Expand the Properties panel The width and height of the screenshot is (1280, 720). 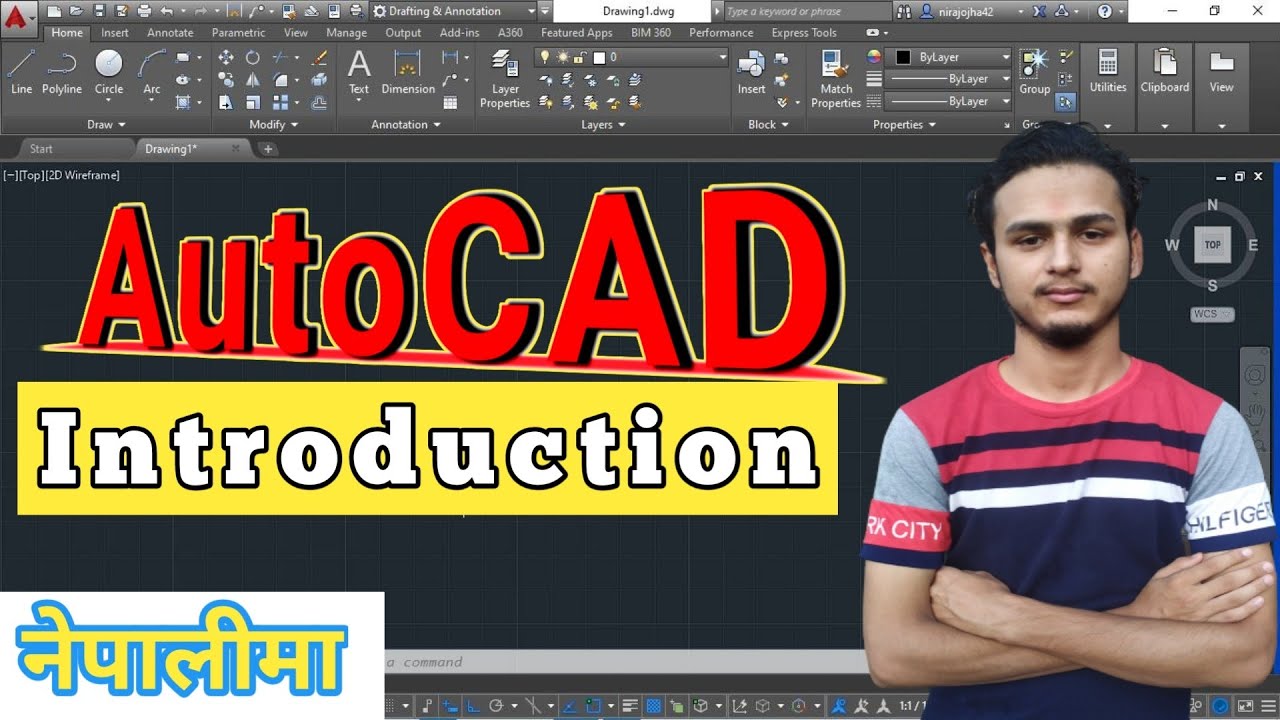point(905,125)
